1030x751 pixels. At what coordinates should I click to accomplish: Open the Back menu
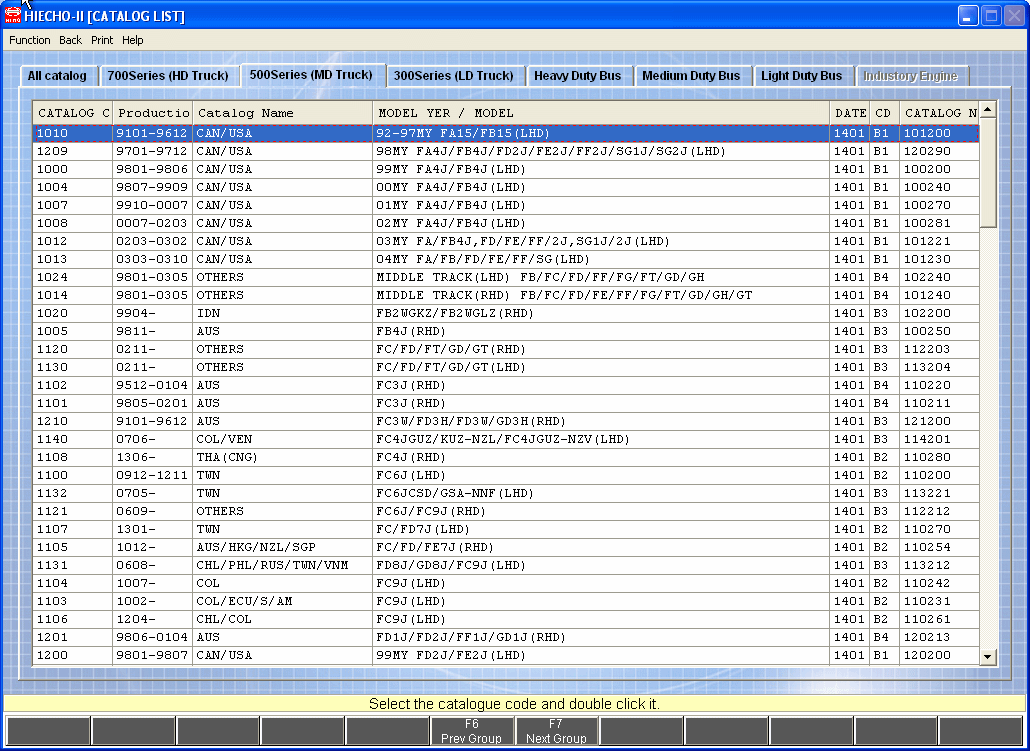click(70, 40)
